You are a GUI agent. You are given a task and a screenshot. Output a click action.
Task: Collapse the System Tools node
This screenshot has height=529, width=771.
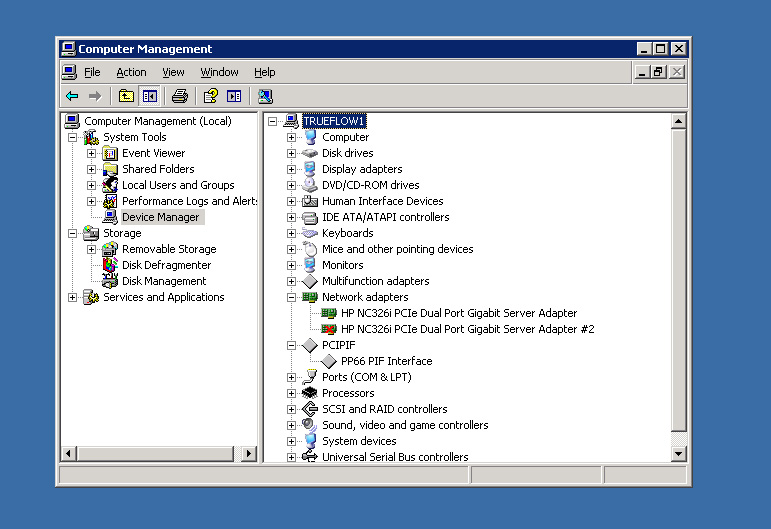click(x=73, y=137)
